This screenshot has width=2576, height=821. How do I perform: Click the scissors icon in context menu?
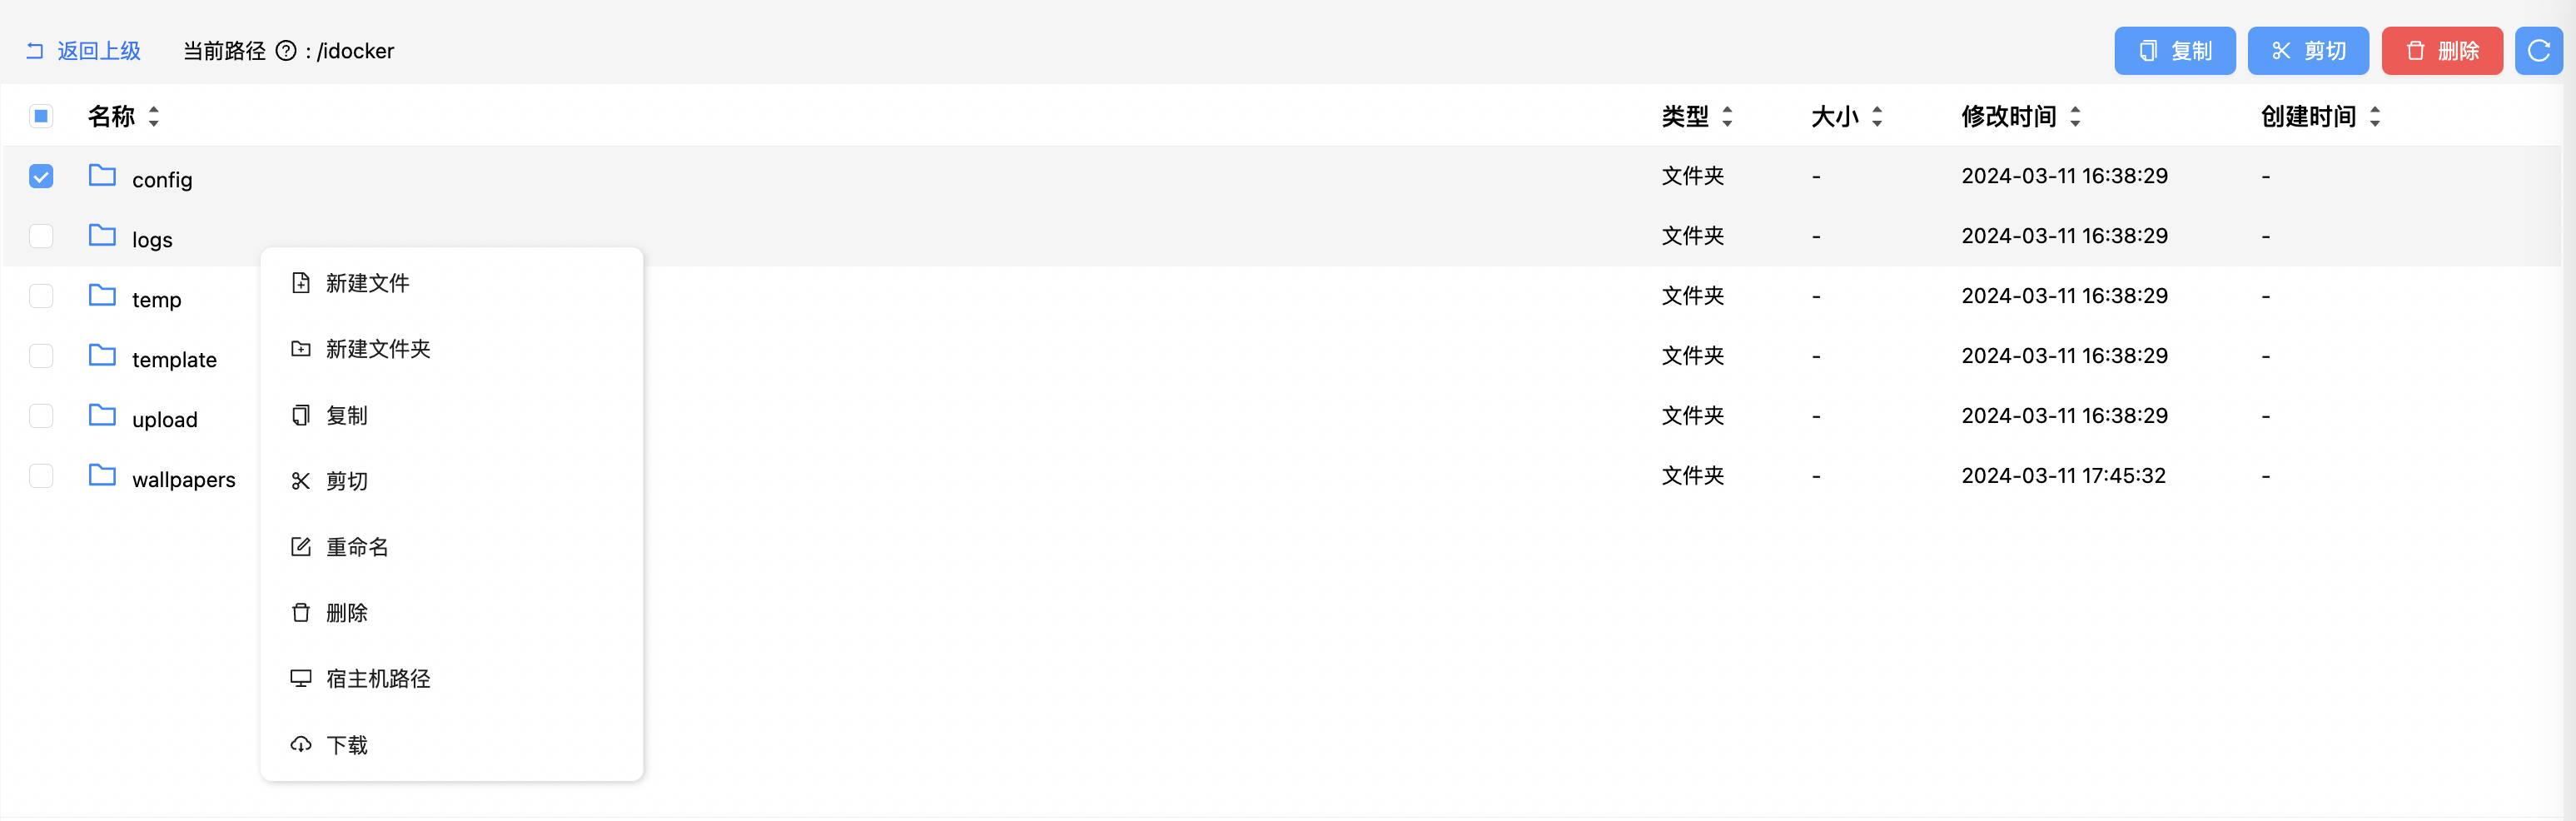pos(300,481)
